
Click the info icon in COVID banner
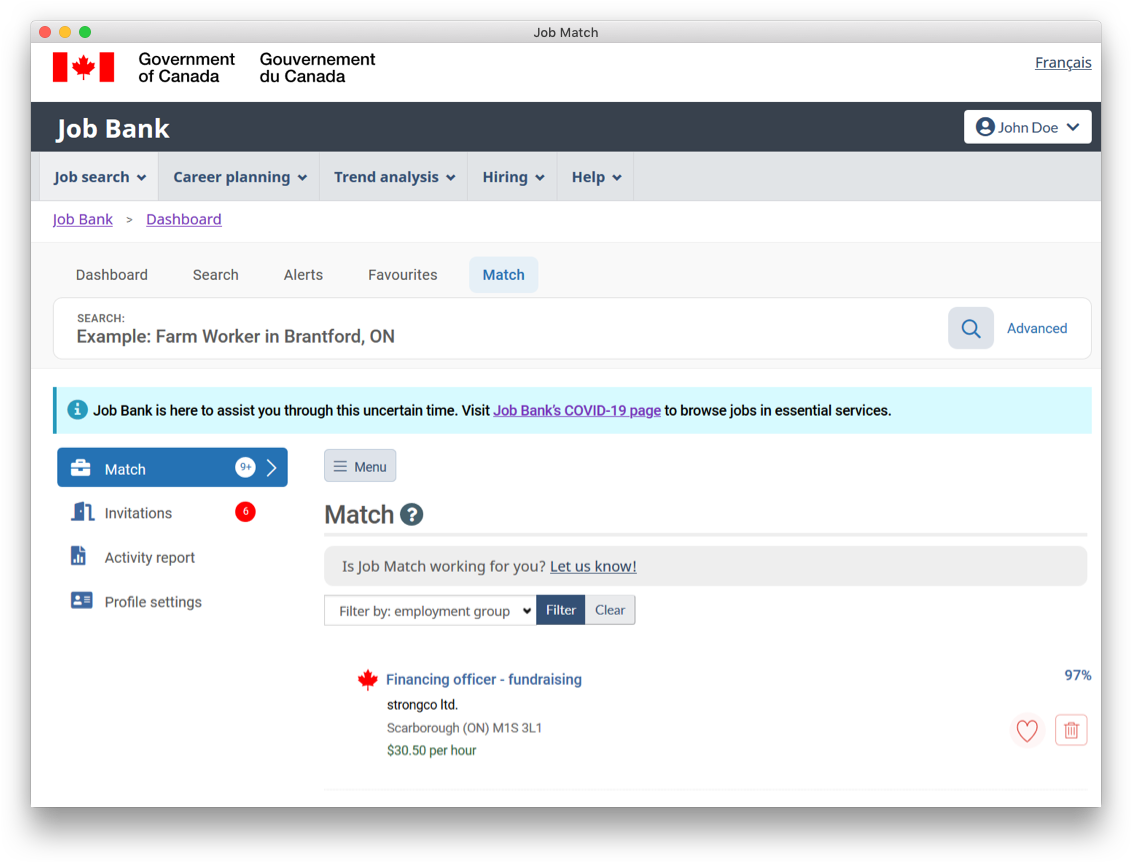coord(77,410)
